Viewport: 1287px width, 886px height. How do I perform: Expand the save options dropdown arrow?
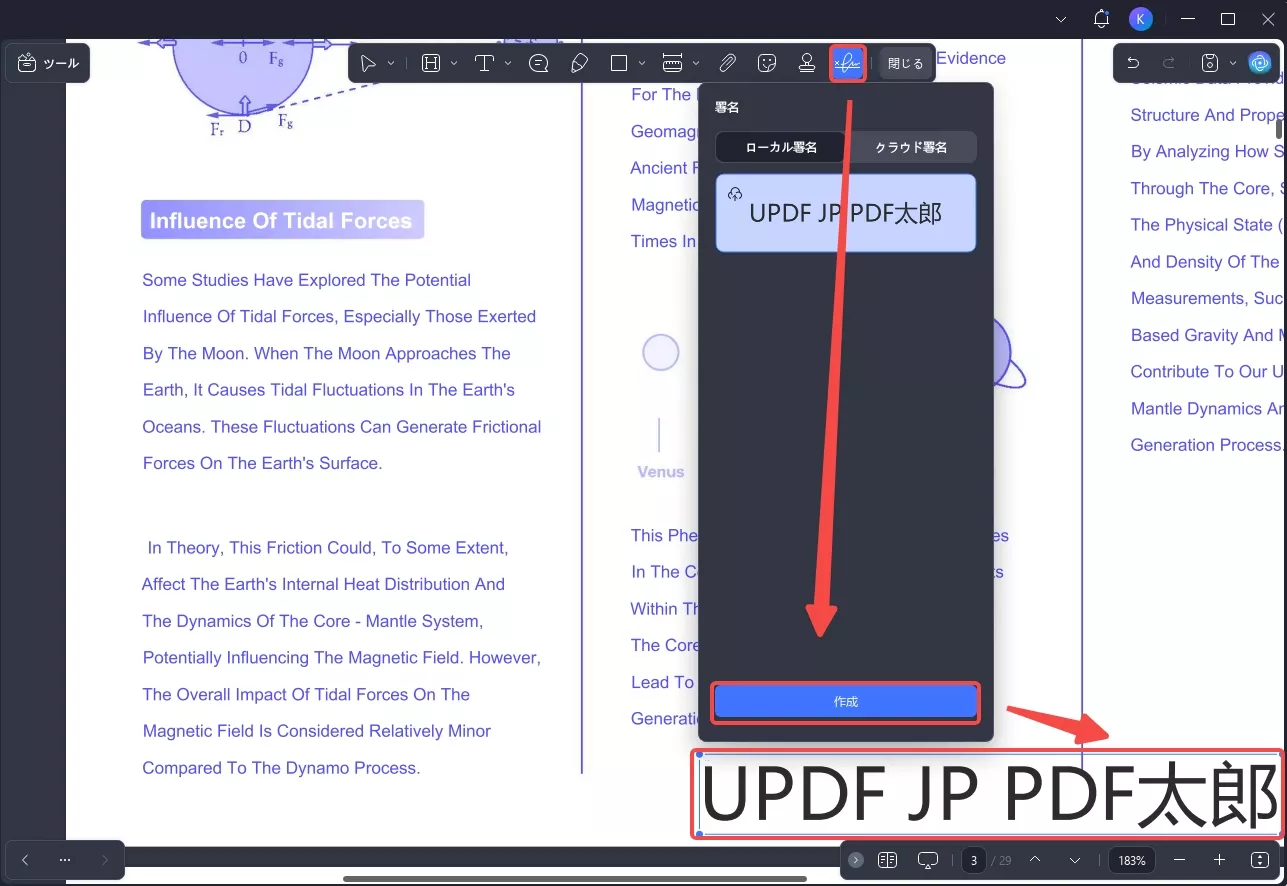[1233, 63]
